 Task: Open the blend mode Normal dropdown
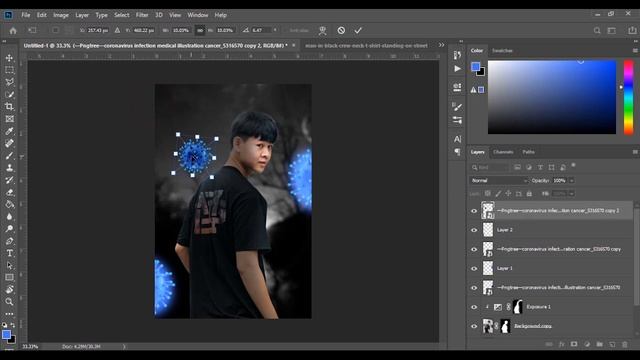499,180
